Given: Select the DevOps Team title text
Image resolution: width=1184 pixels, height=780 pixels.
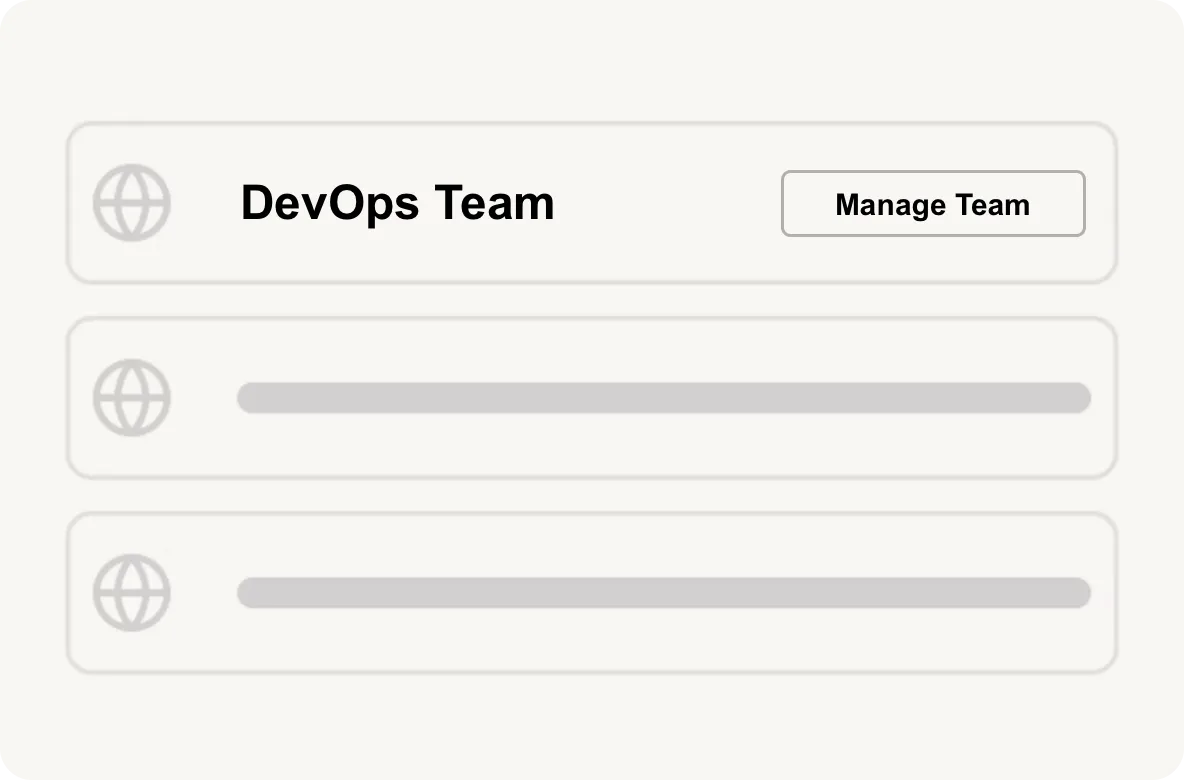Looking at the screenshot, I should coord(397,203).
